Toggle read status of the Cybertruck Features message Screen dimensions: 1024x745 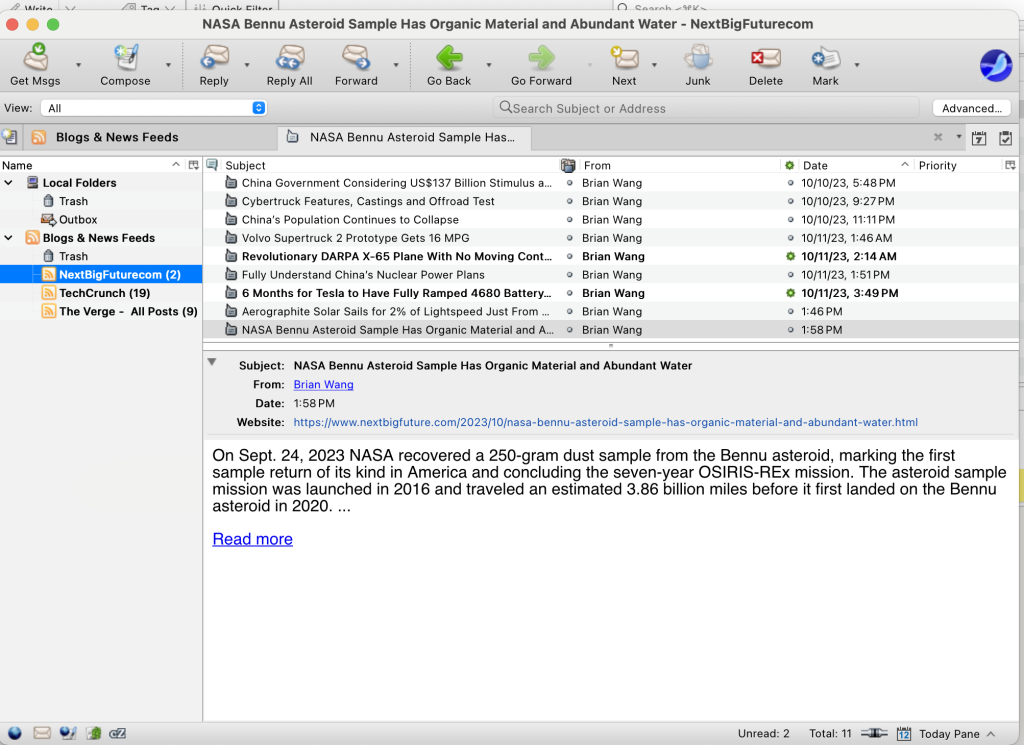pyautogui.click(x=790, y=202)
